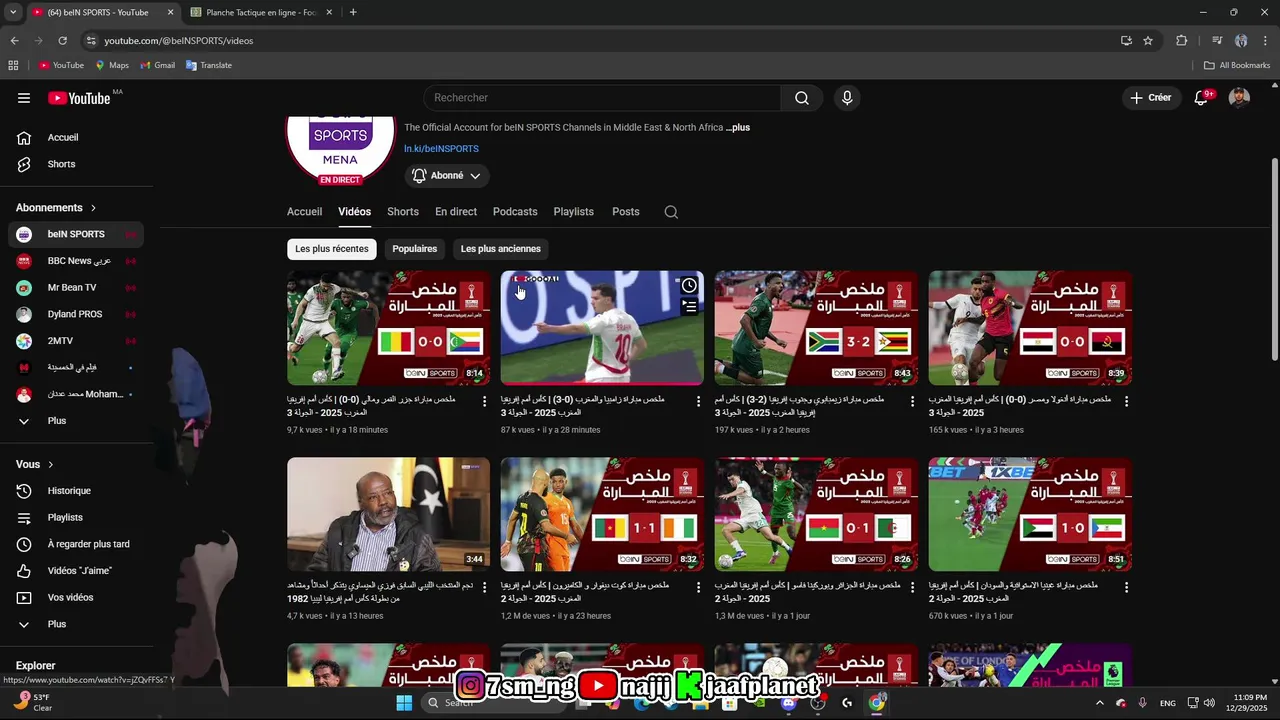Click the Créer button

tap(1150, 98)
